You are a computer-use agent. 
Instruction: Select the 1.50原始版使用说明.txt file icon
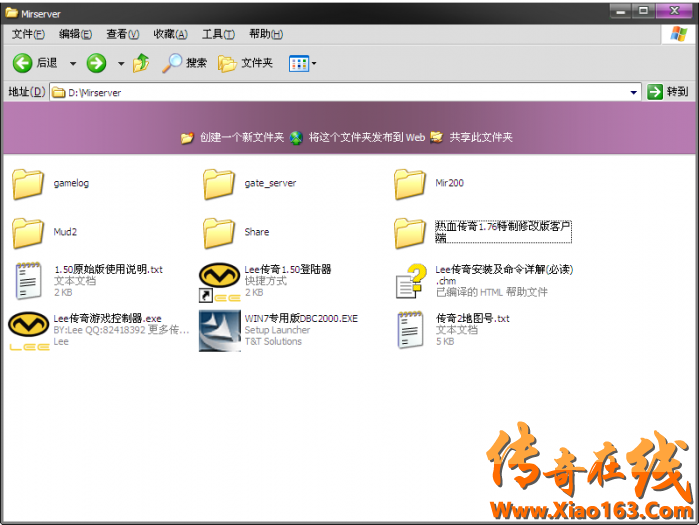tap(28, 281)
